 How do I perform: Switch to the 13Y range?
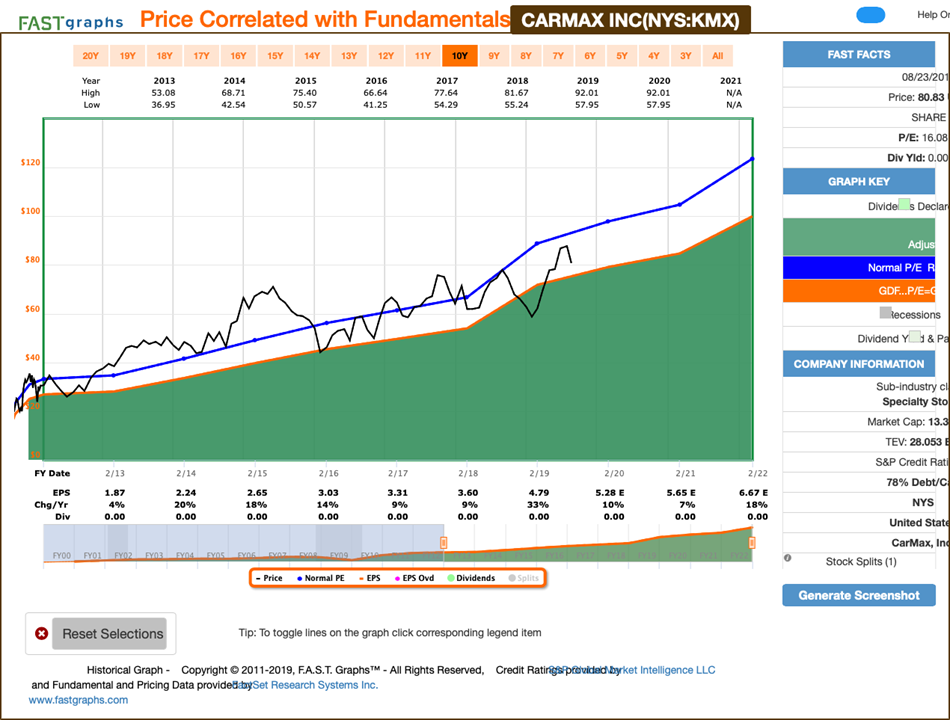[349, 56]
